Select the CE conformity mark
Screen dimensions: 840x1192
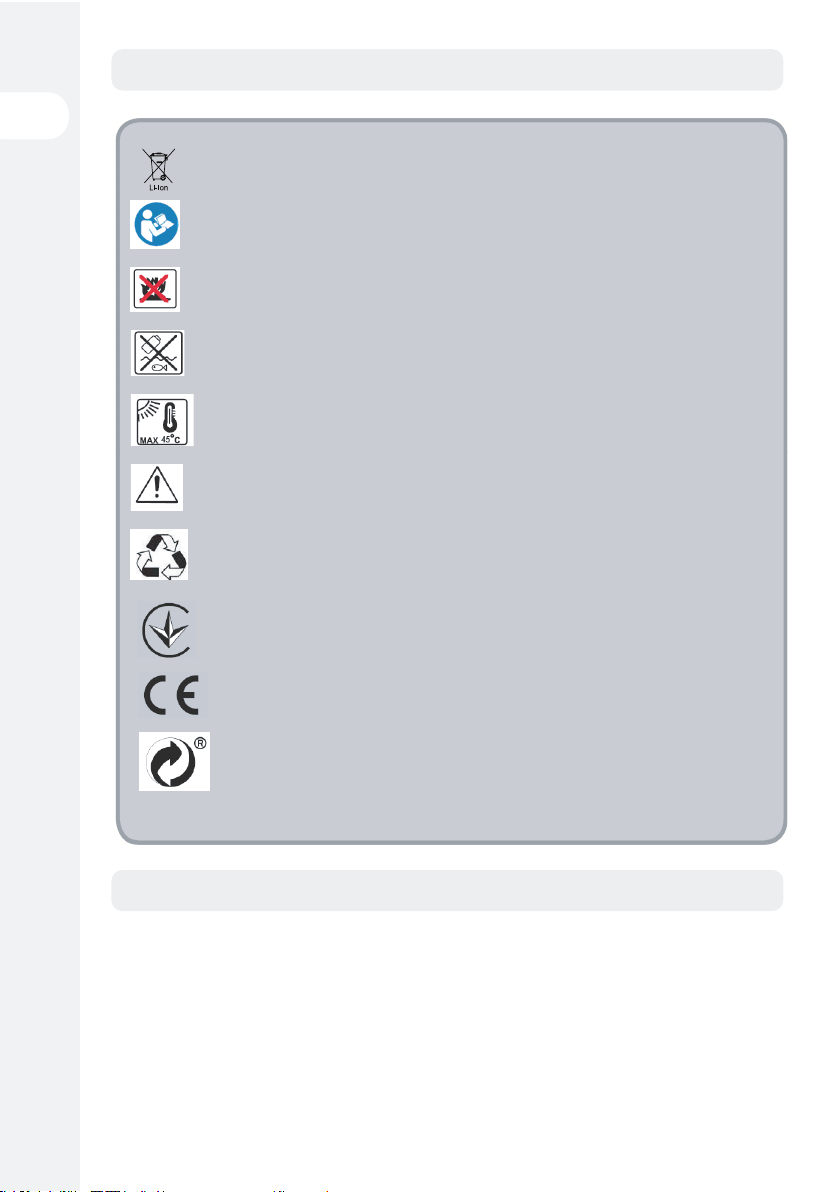pos(171,695)
